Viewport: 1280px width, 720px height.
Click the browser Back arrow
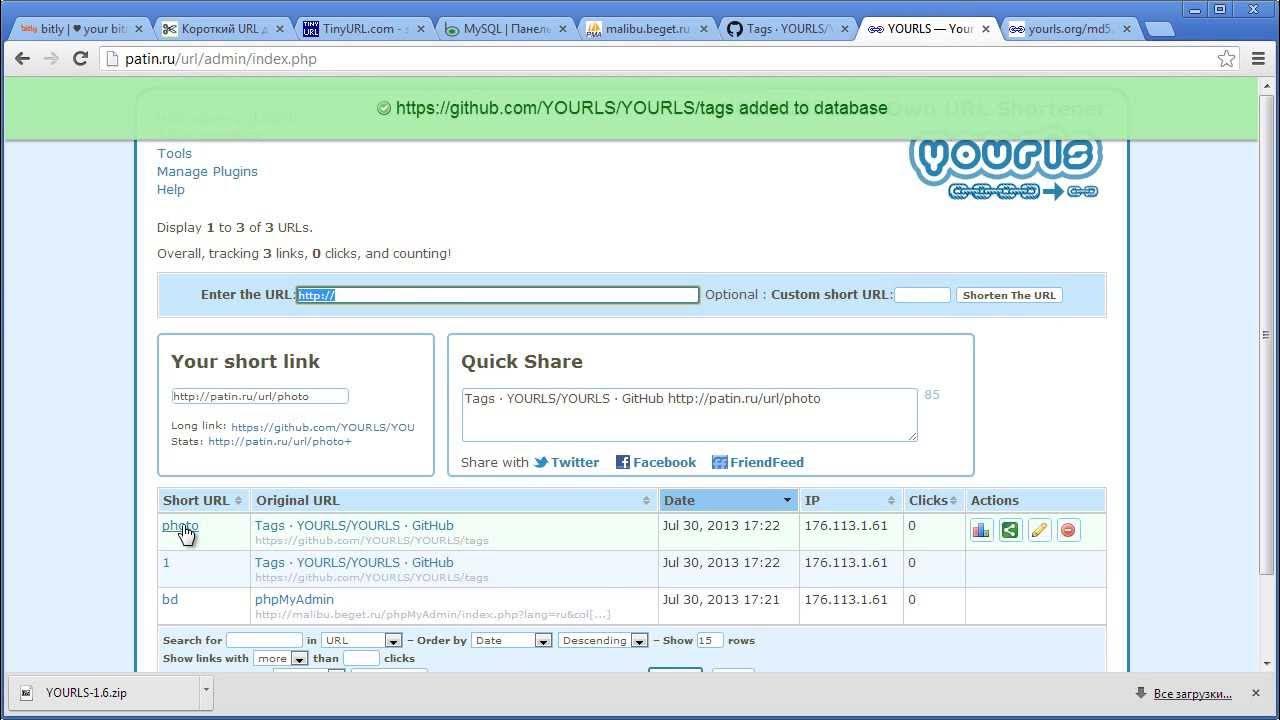[23, 59]
